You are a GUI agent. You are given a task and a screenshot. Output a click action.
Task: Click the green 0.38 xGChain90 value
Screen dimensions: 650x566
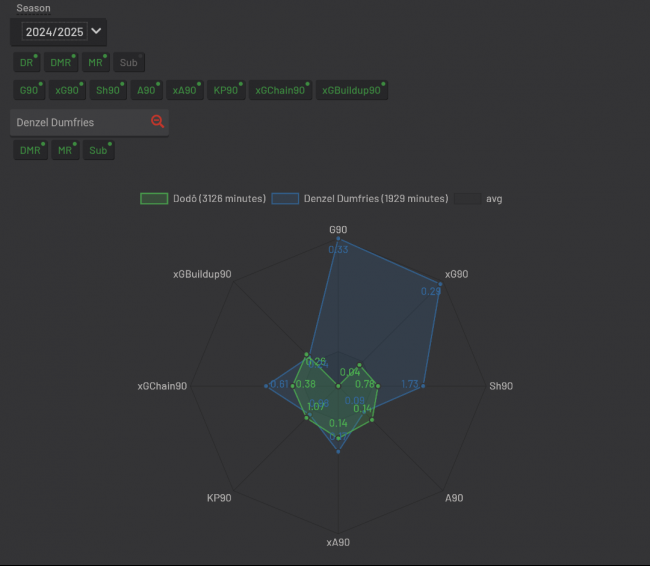pos(306,384)
